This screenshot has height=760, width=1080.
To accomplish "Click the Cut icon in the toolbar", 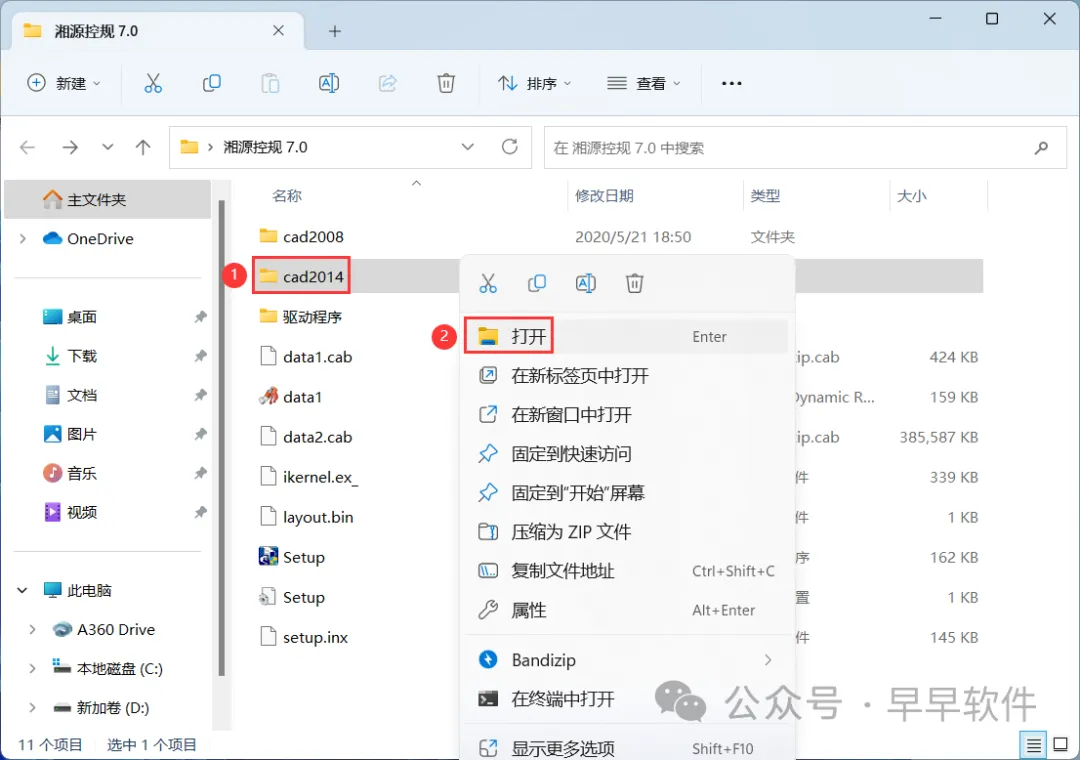I will (x=153, y=83).
